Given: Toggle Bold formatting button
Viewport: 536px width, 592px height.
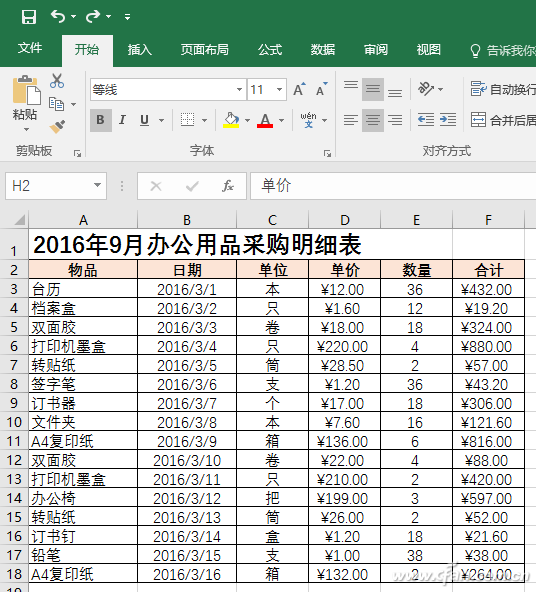Looking at the screenshot, I should click(100, 120).
